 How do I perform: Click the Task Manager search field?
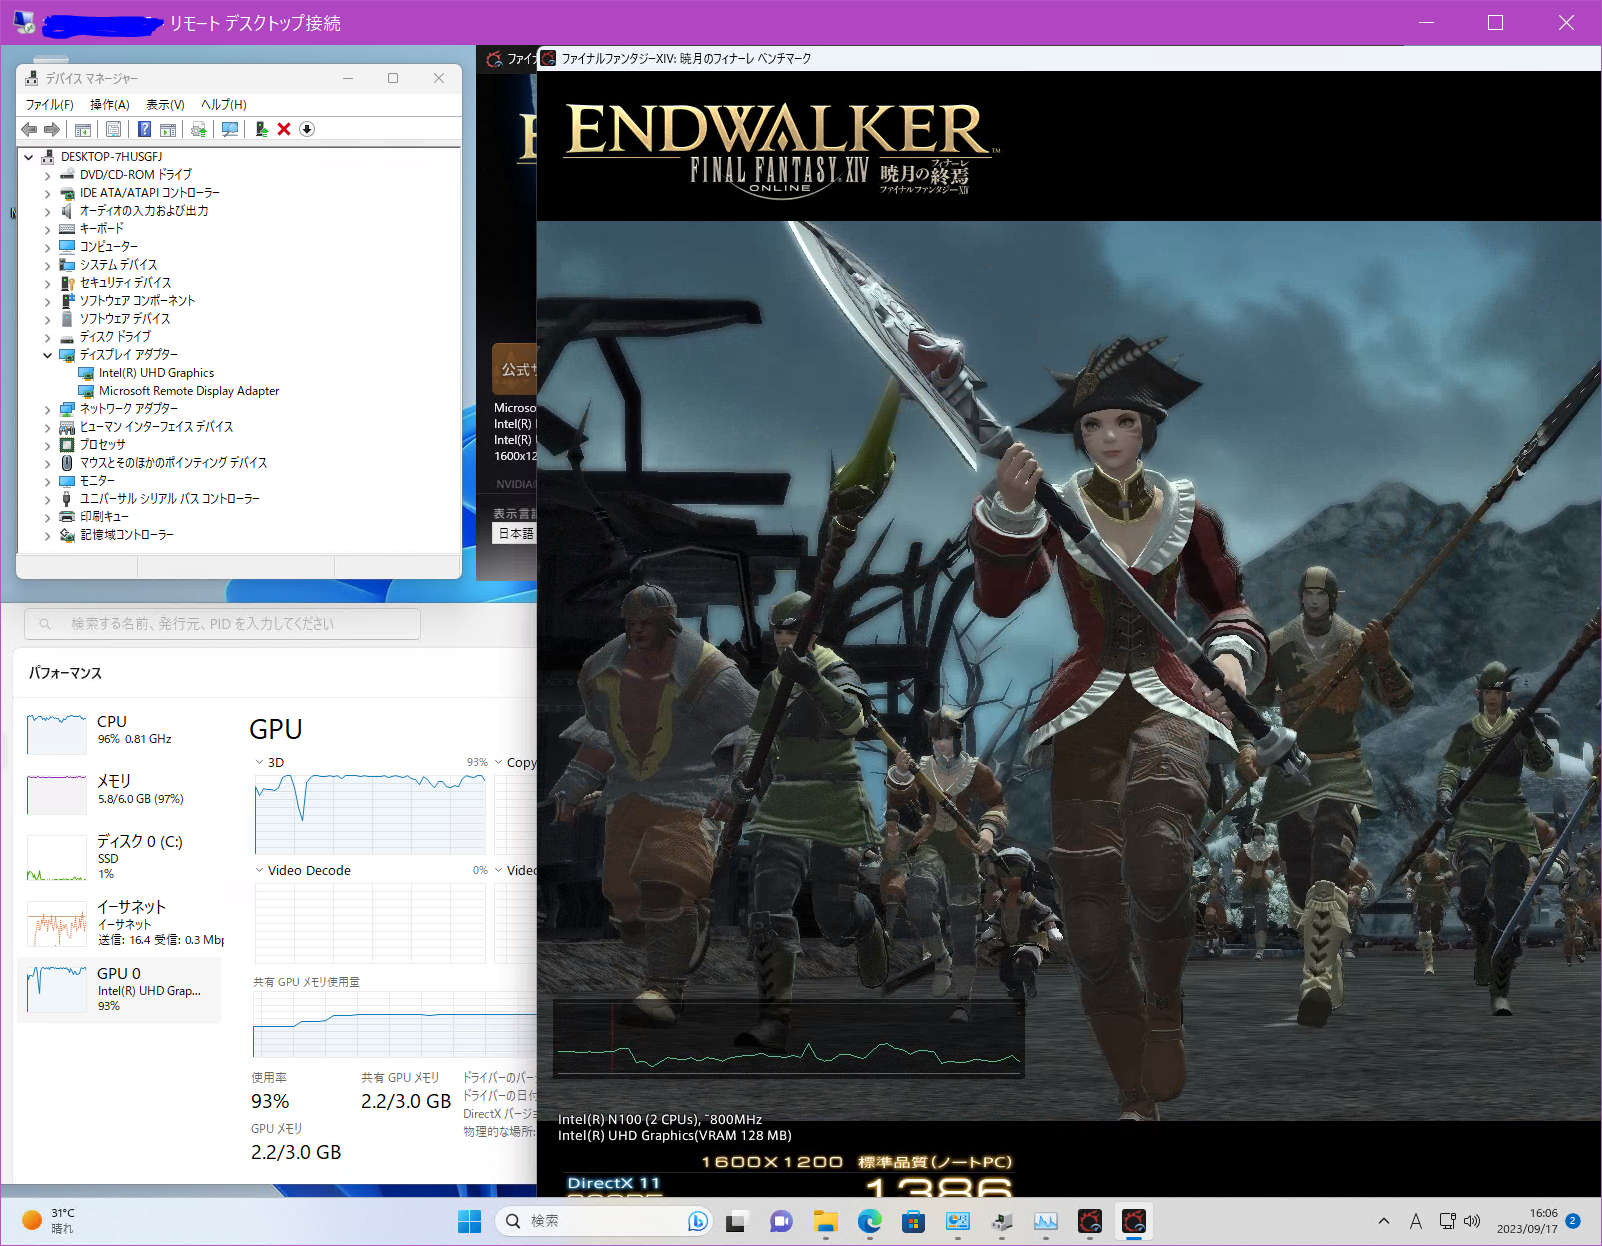point(222,624)
